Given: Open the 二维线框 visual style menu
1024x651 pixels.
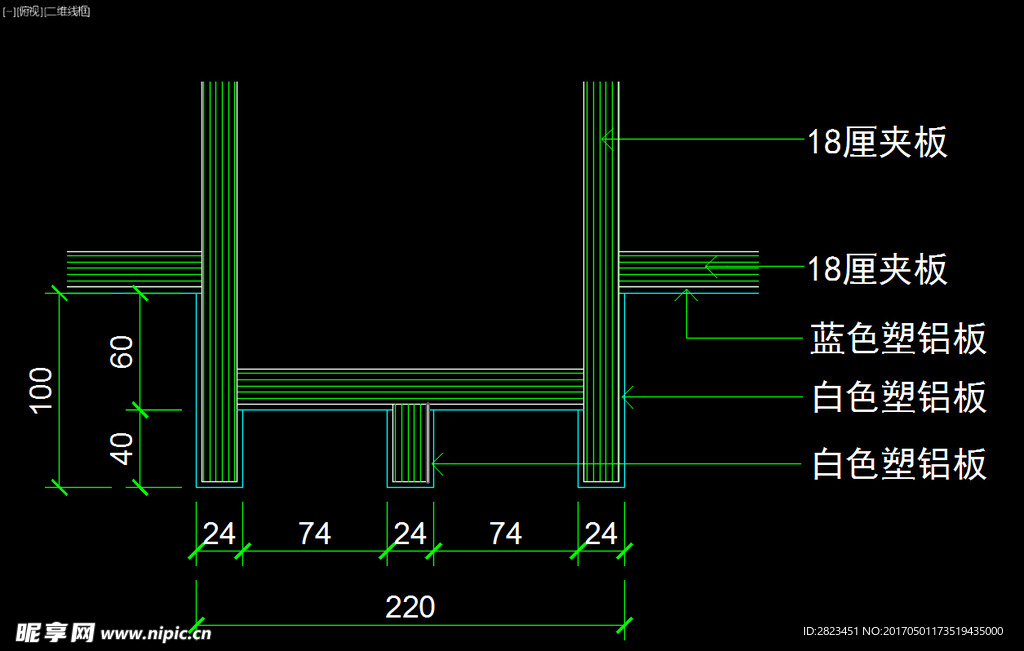Looking at the screenshot, I should [68, 11].
